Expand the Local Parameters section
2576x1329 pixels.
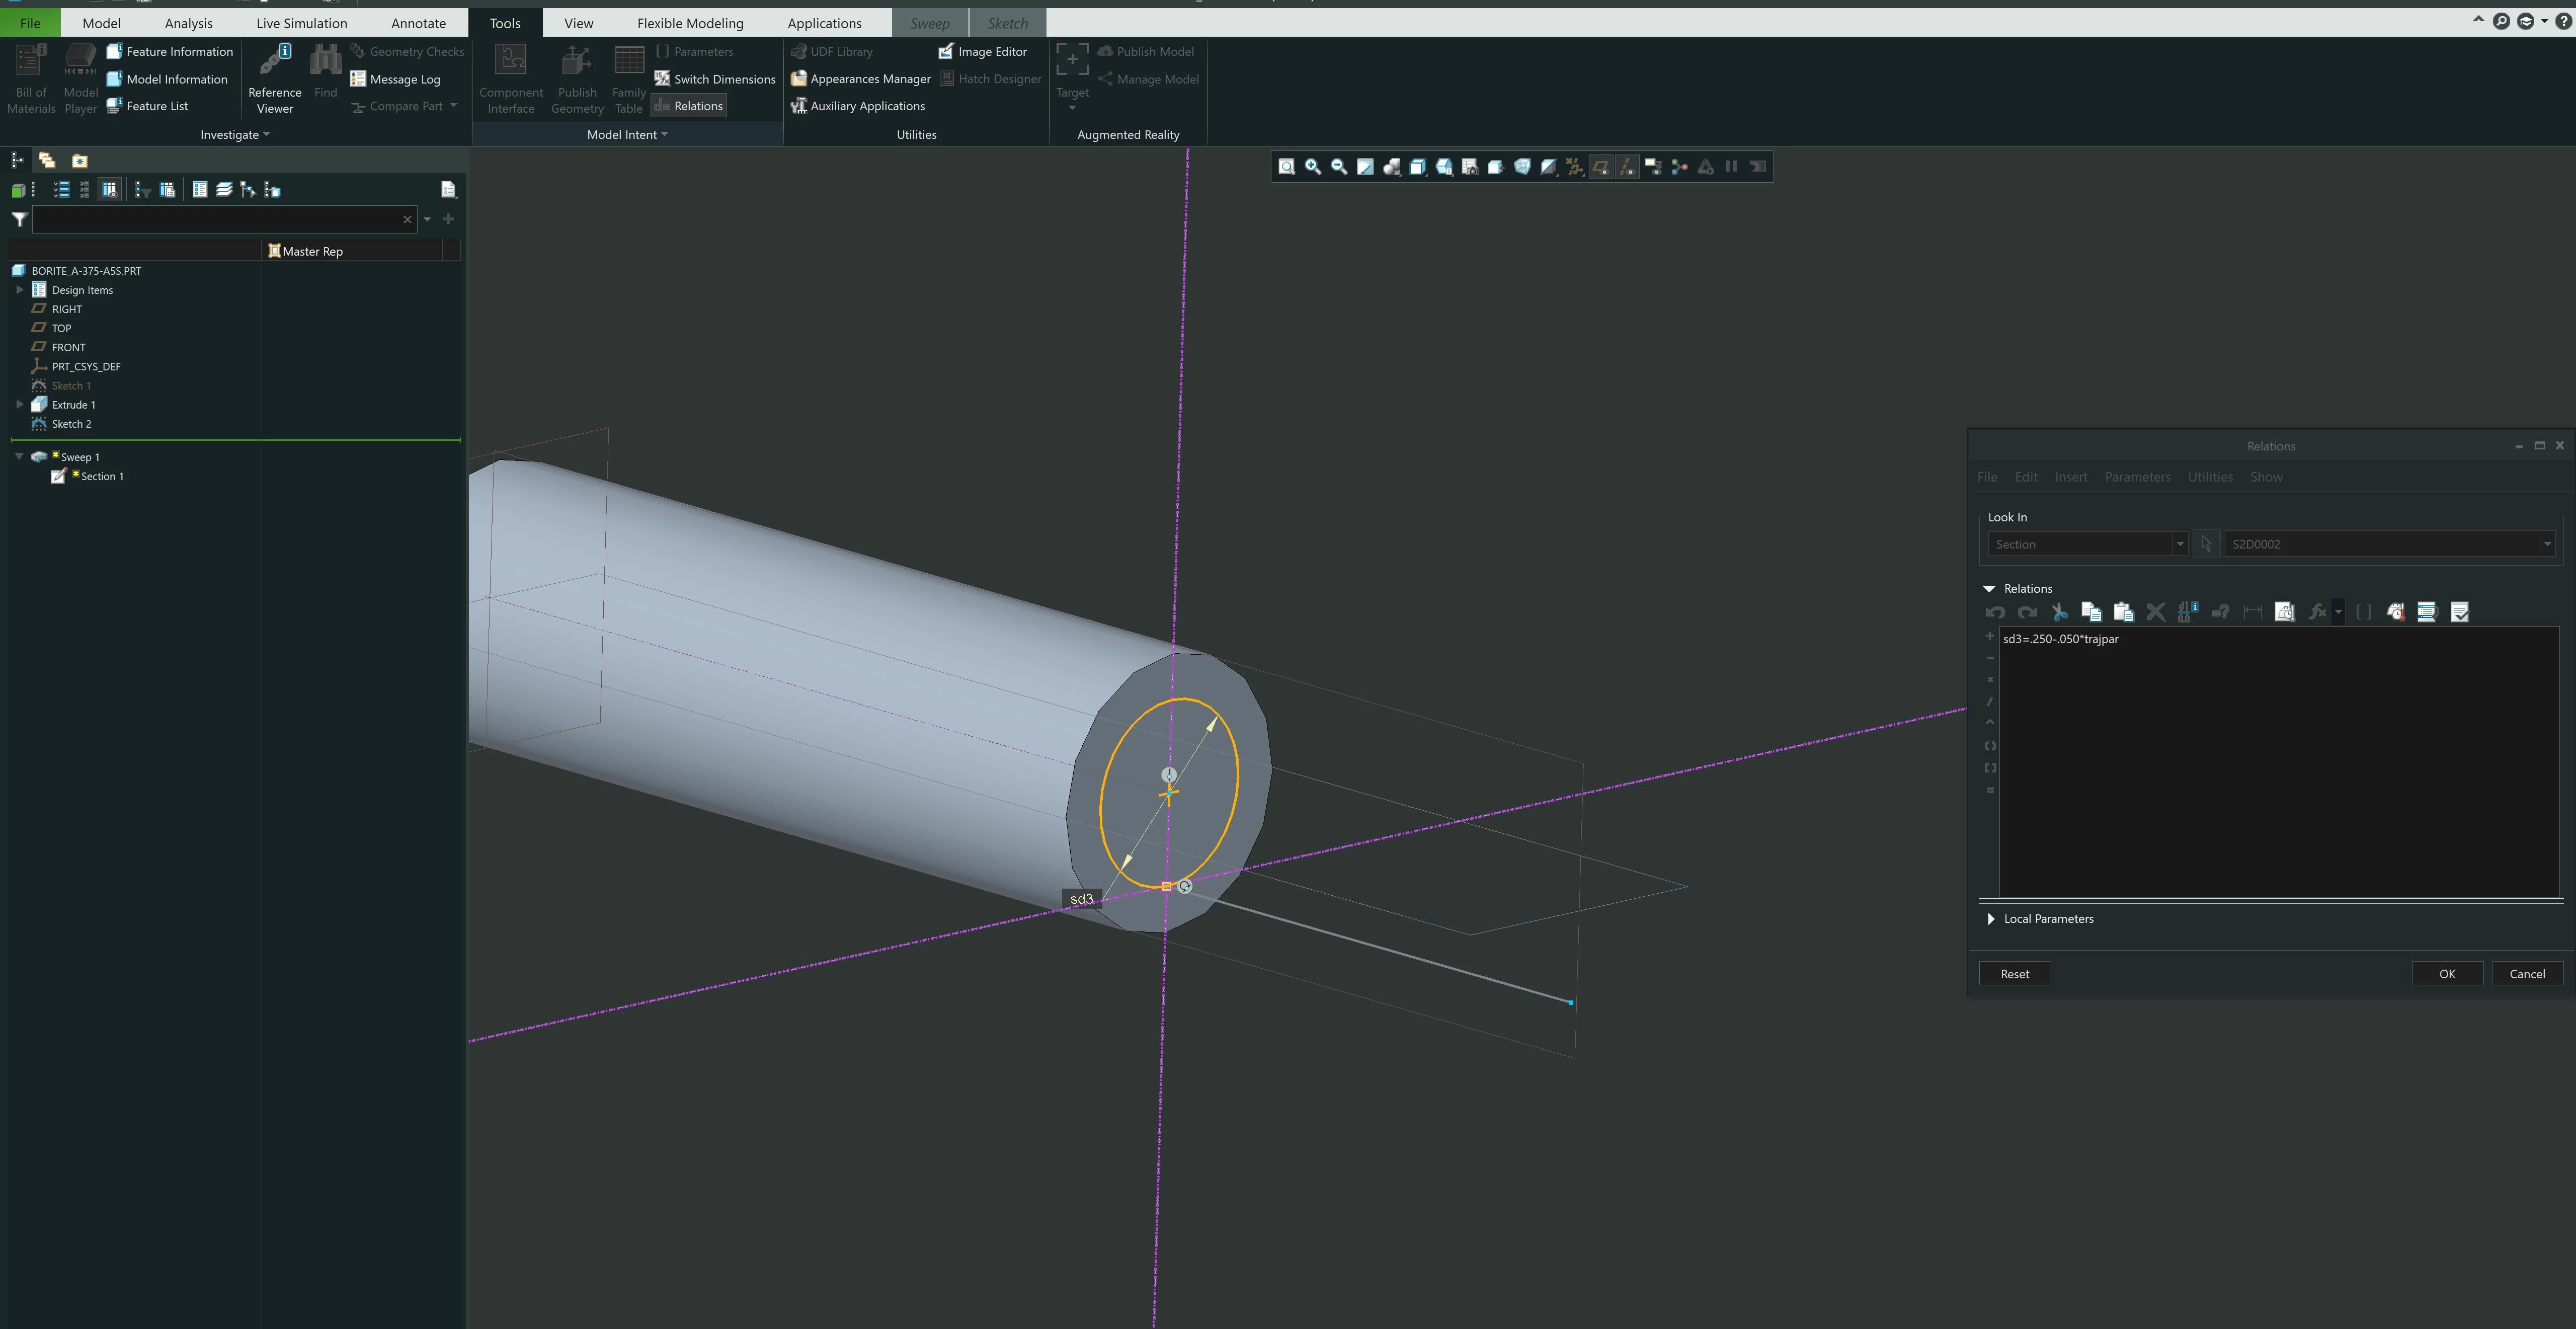1991,919
